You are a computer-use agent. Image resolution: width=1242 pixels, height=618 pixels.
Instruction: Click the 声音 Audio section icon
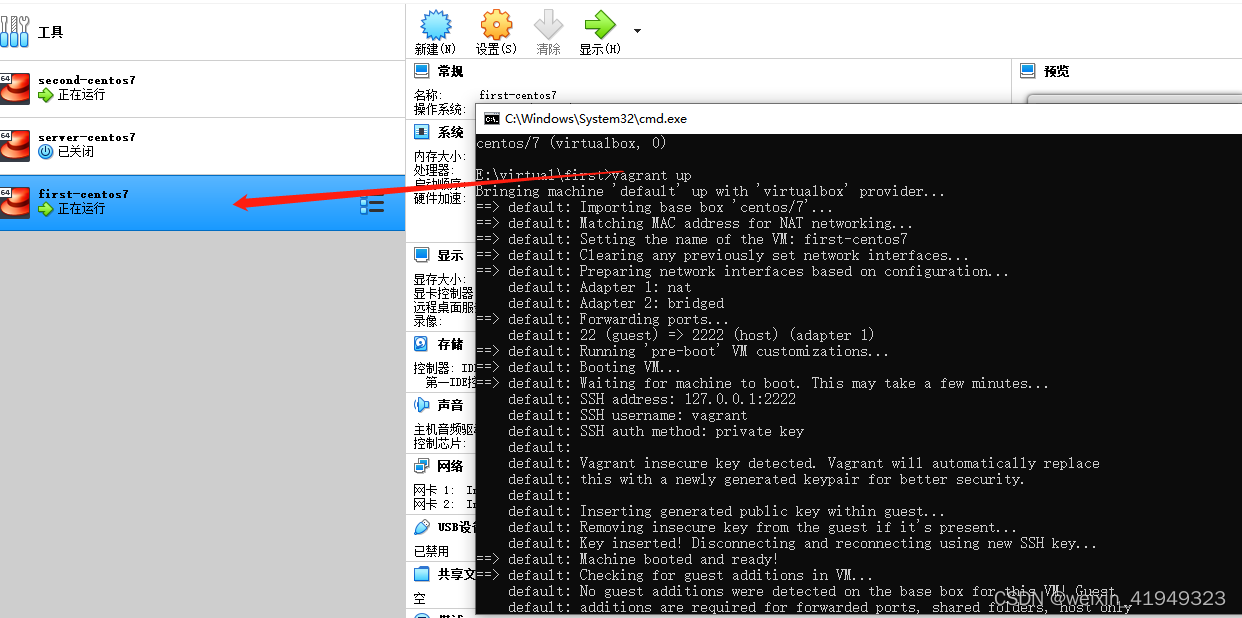421,404
